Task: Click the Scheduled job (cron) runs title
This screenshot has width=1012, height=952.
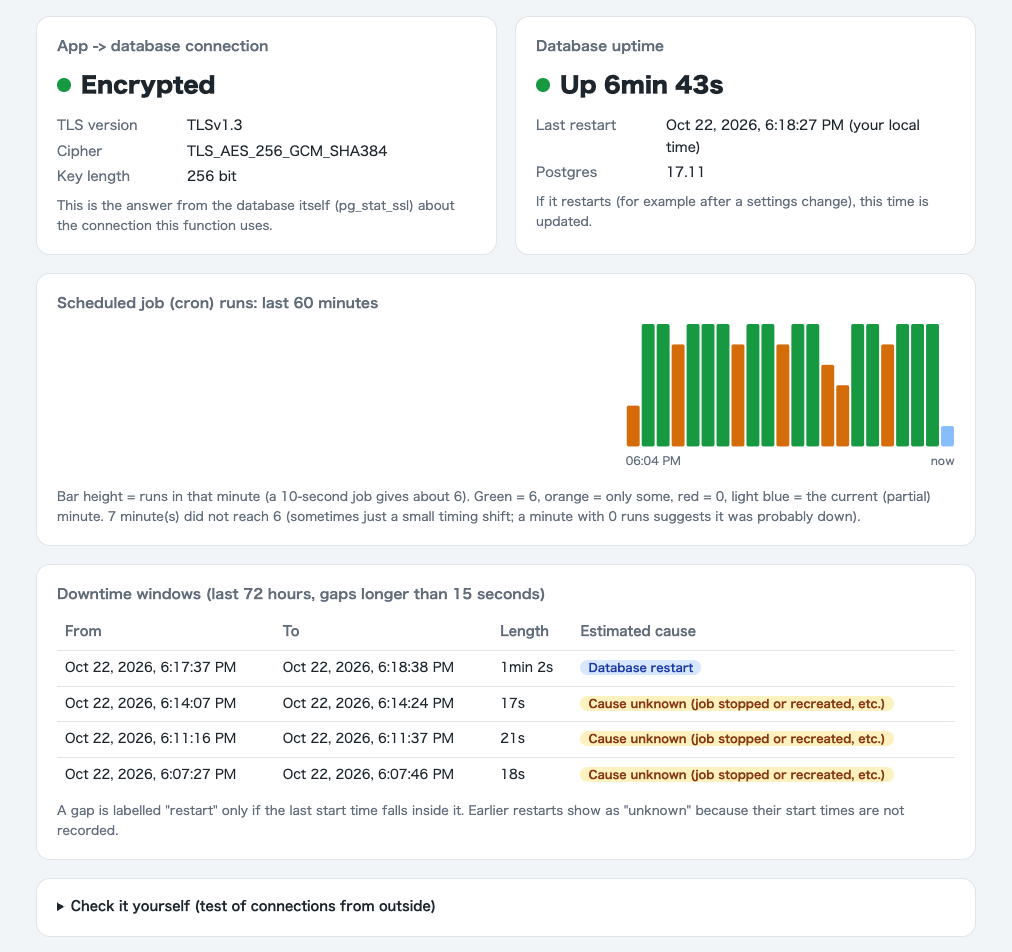Action: pos(218,303)
